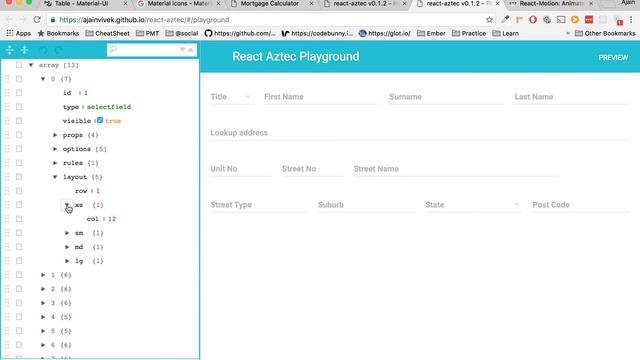Viewport: 640px width, 360px height.
Task: Expand the props node
Action: 55,135
